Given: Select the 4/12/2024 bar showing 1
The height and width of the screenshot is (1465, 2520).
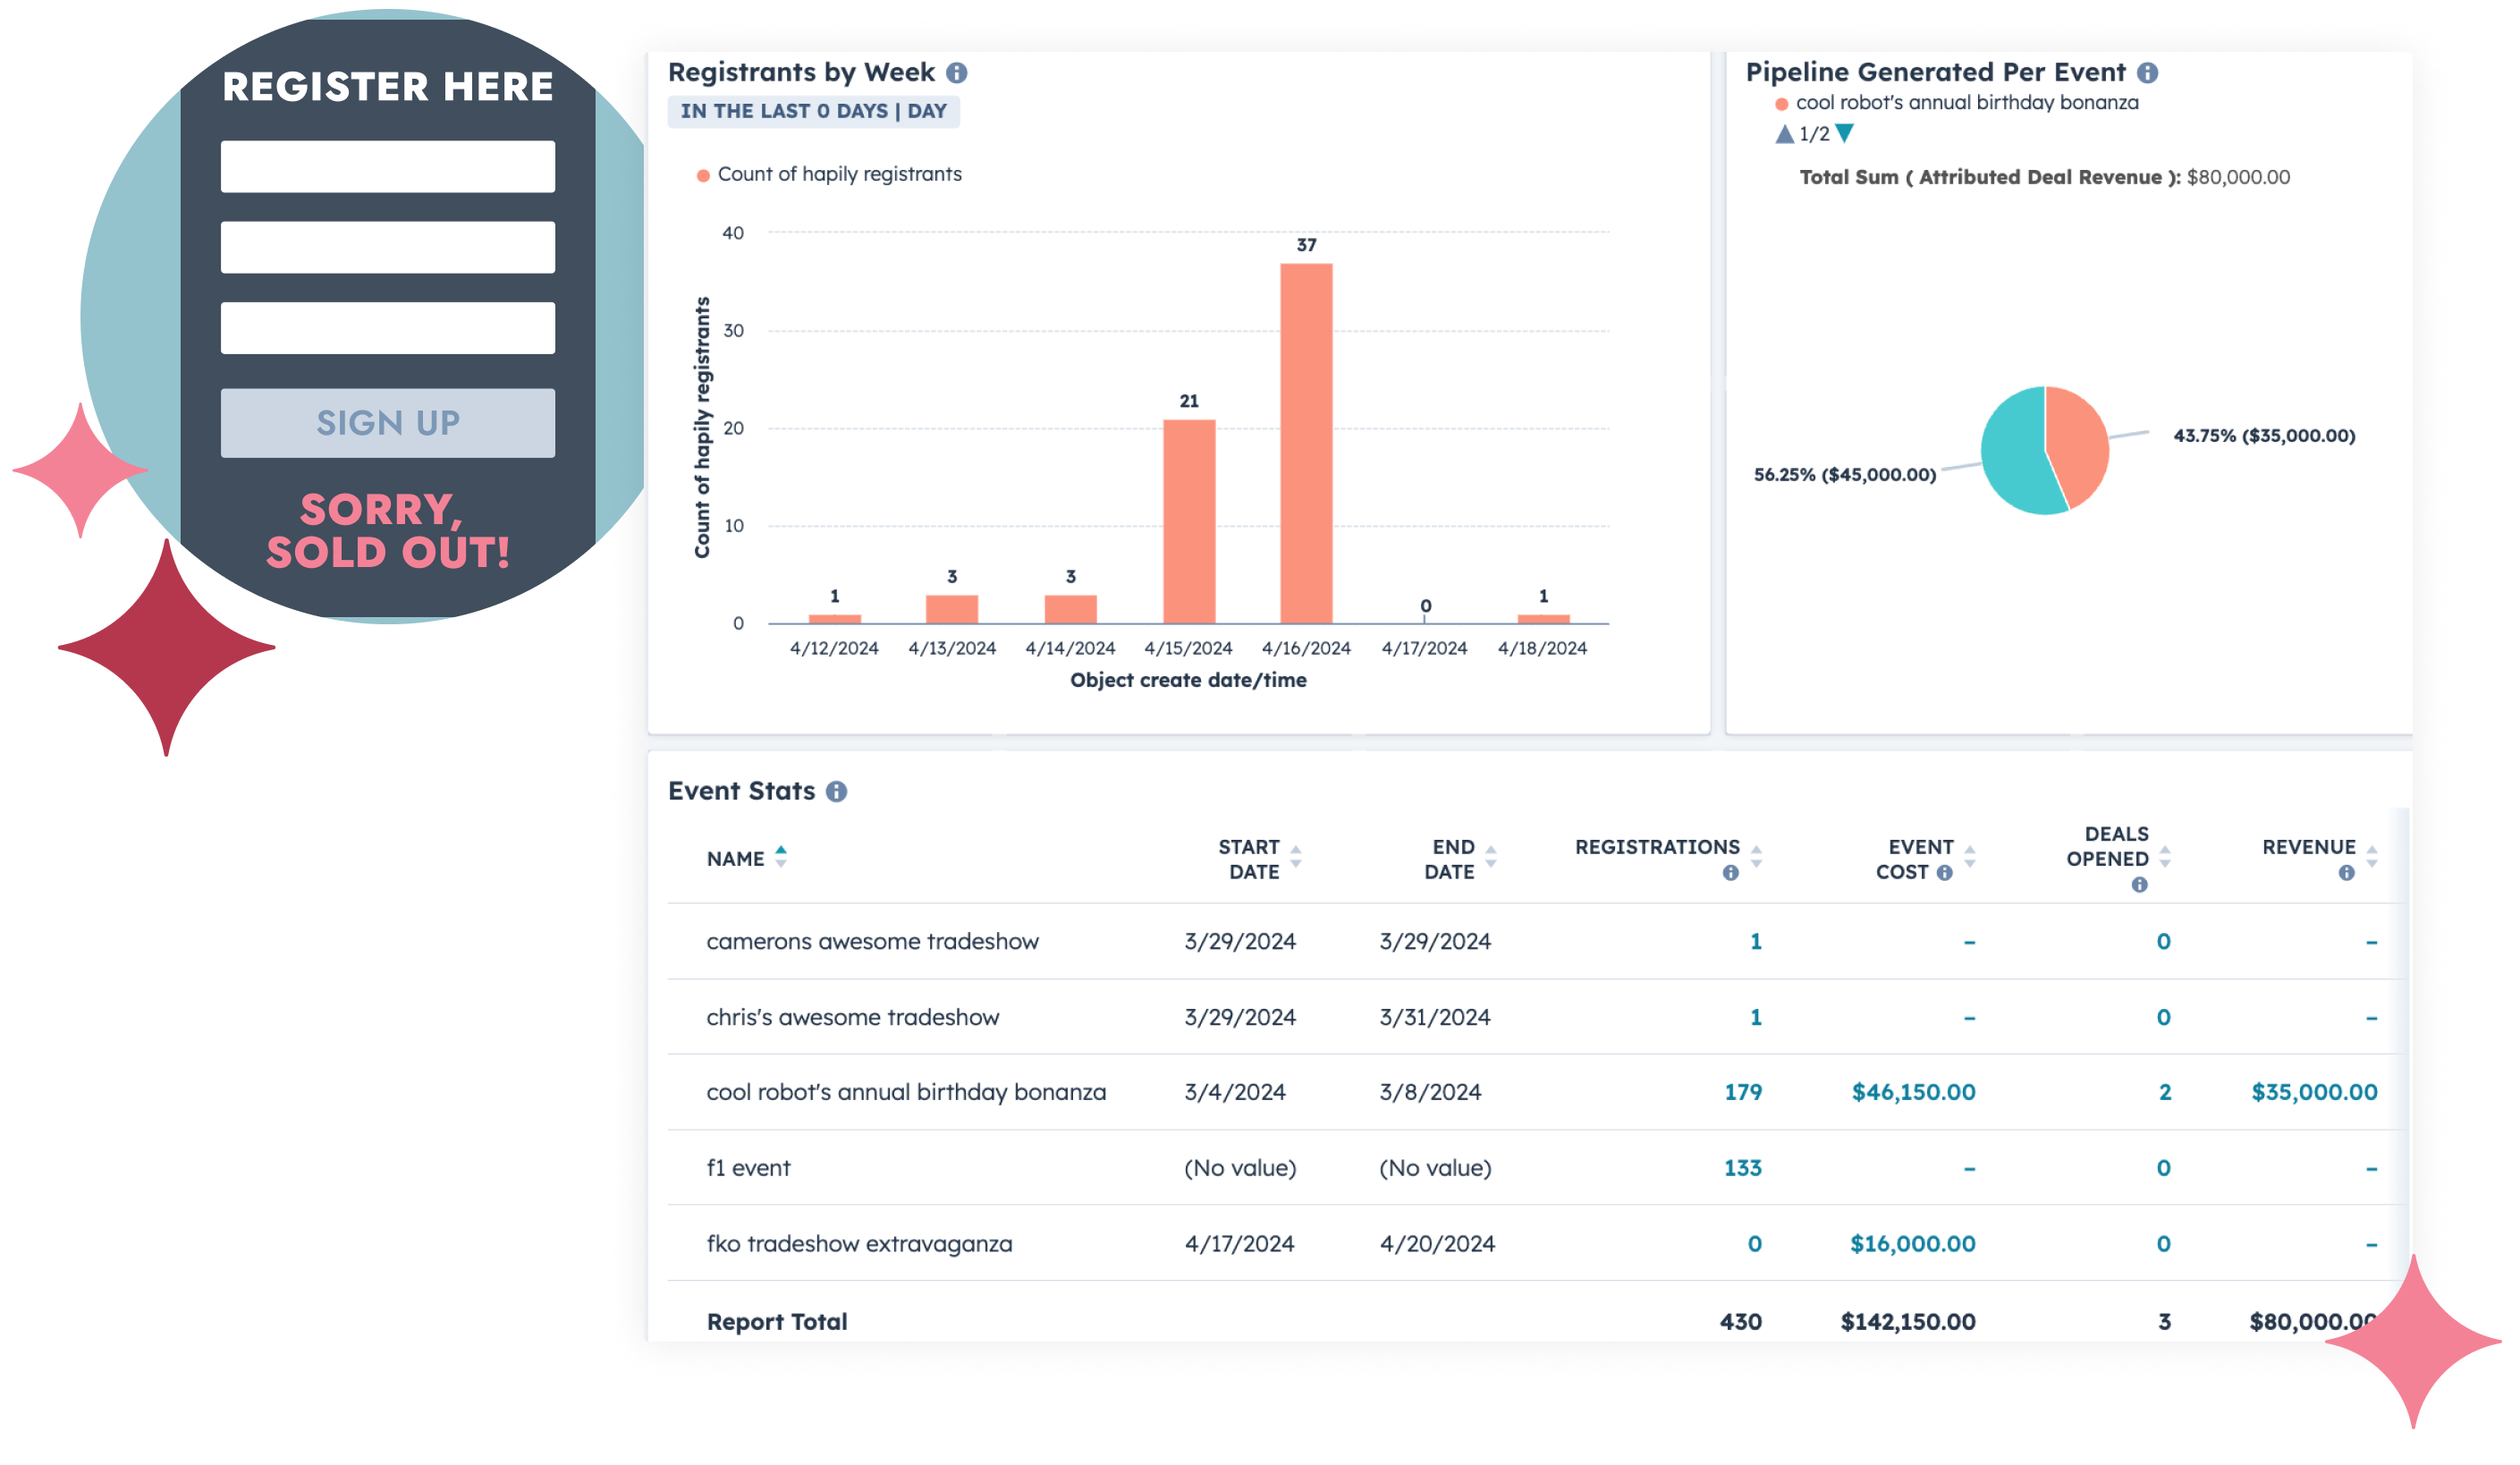Looking at the screenshot, I should pyautogui.click(x=835, y=619).
